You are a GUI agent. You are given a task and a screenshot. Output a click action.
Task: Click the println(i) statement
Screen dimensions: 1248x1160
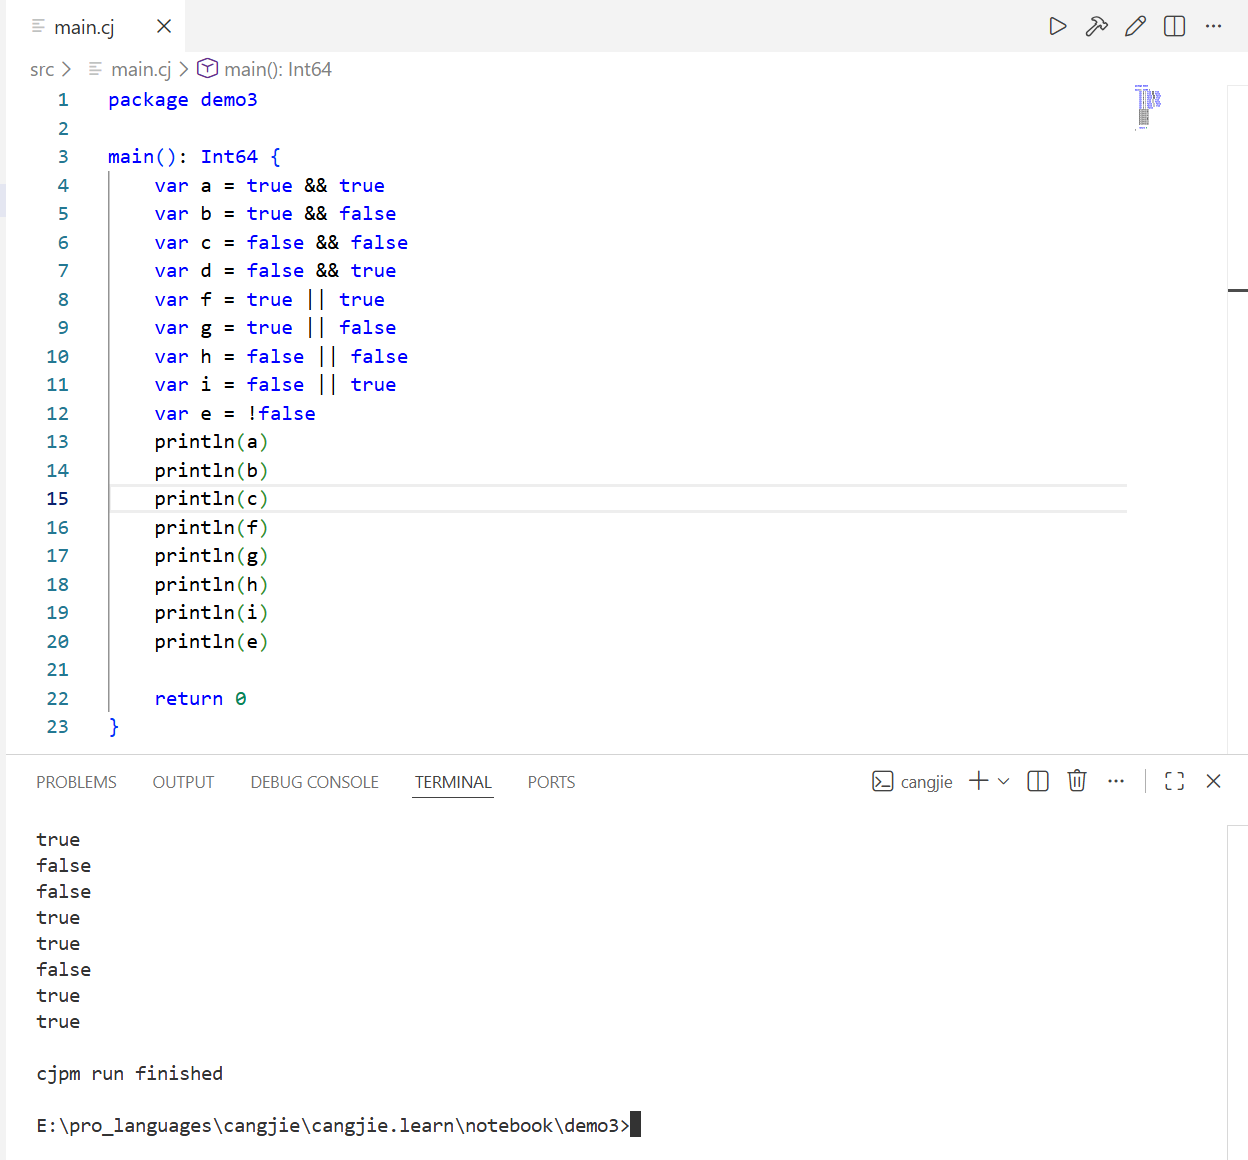click(211, 612)
